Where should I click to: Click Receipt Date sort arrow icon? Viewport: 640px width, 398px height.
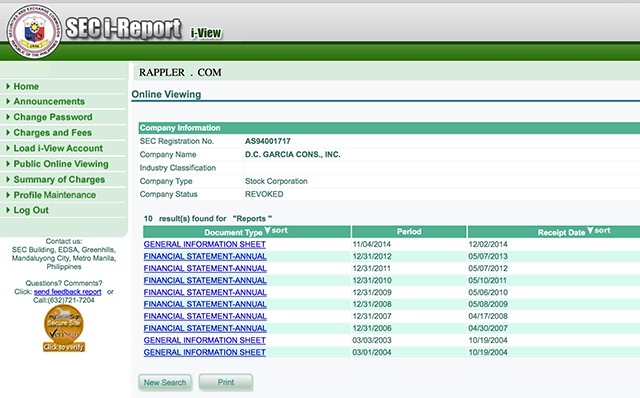[x=590, y=231]
